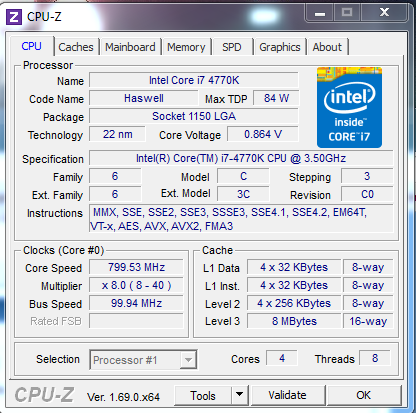416x413 pixels.
Task: Select the CPU tab
Action: (x=32, y=46)
